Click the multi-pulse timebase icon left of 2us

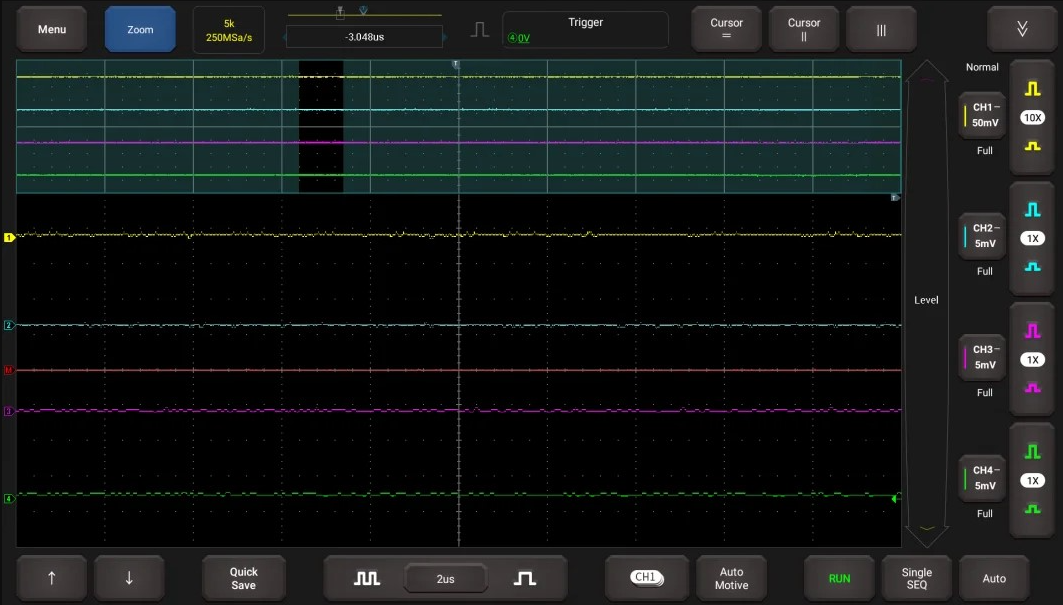tap(367, 579)
